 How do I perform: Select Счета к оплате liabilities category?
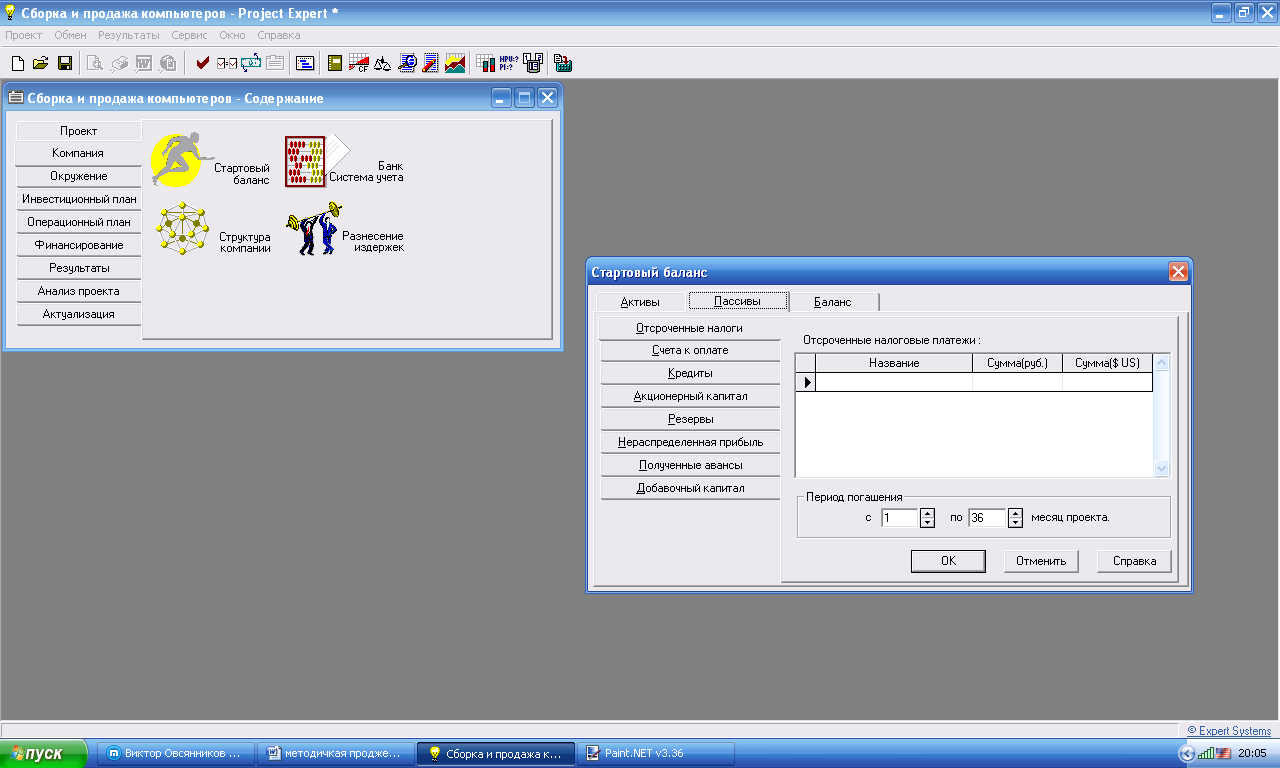[690, 351]
